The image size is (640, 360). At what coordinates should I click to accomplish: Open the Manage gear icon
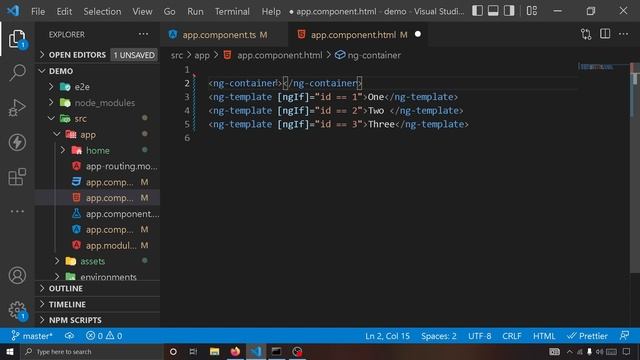pyautogui.click(x=17, y=310)
